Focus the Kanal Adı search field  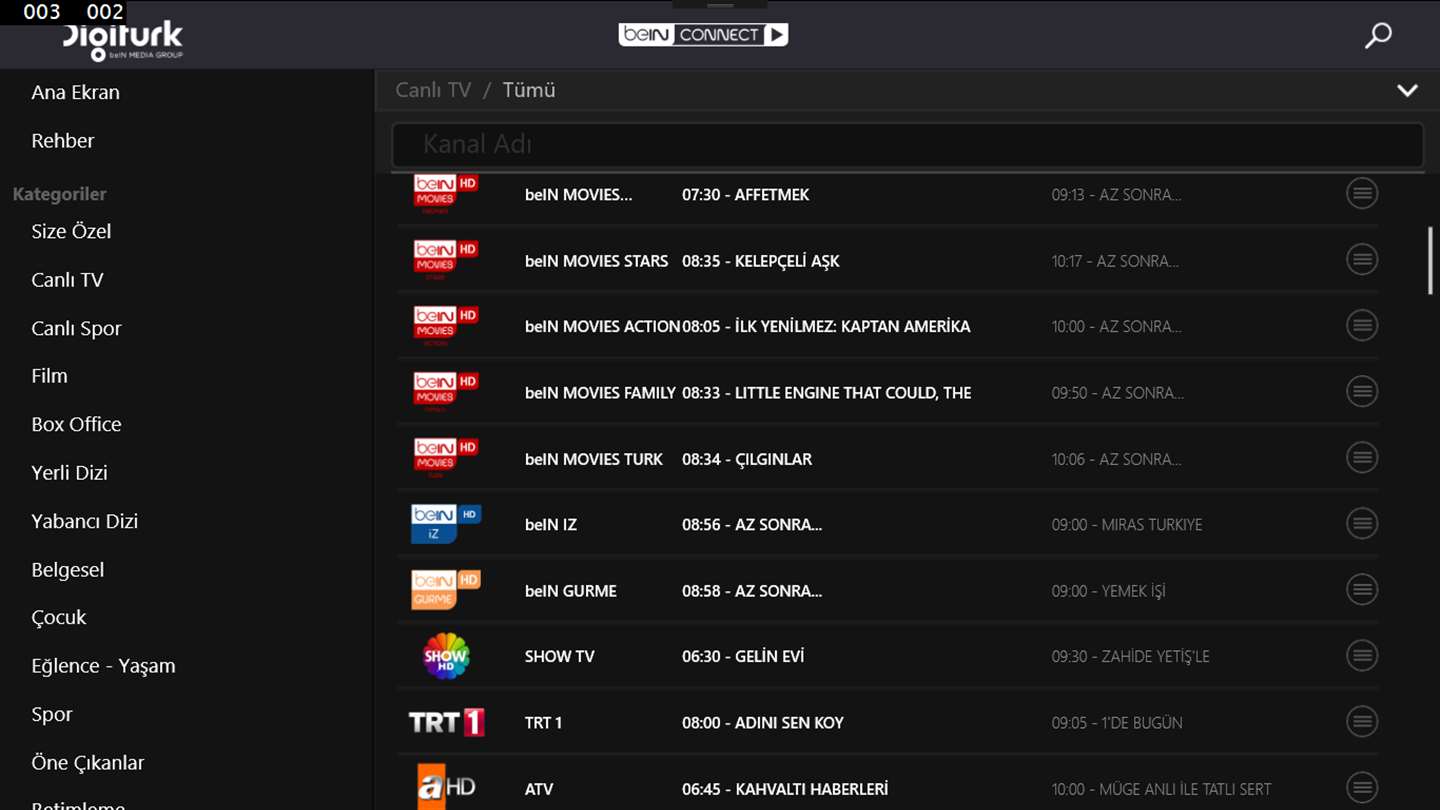coord(907,145)
